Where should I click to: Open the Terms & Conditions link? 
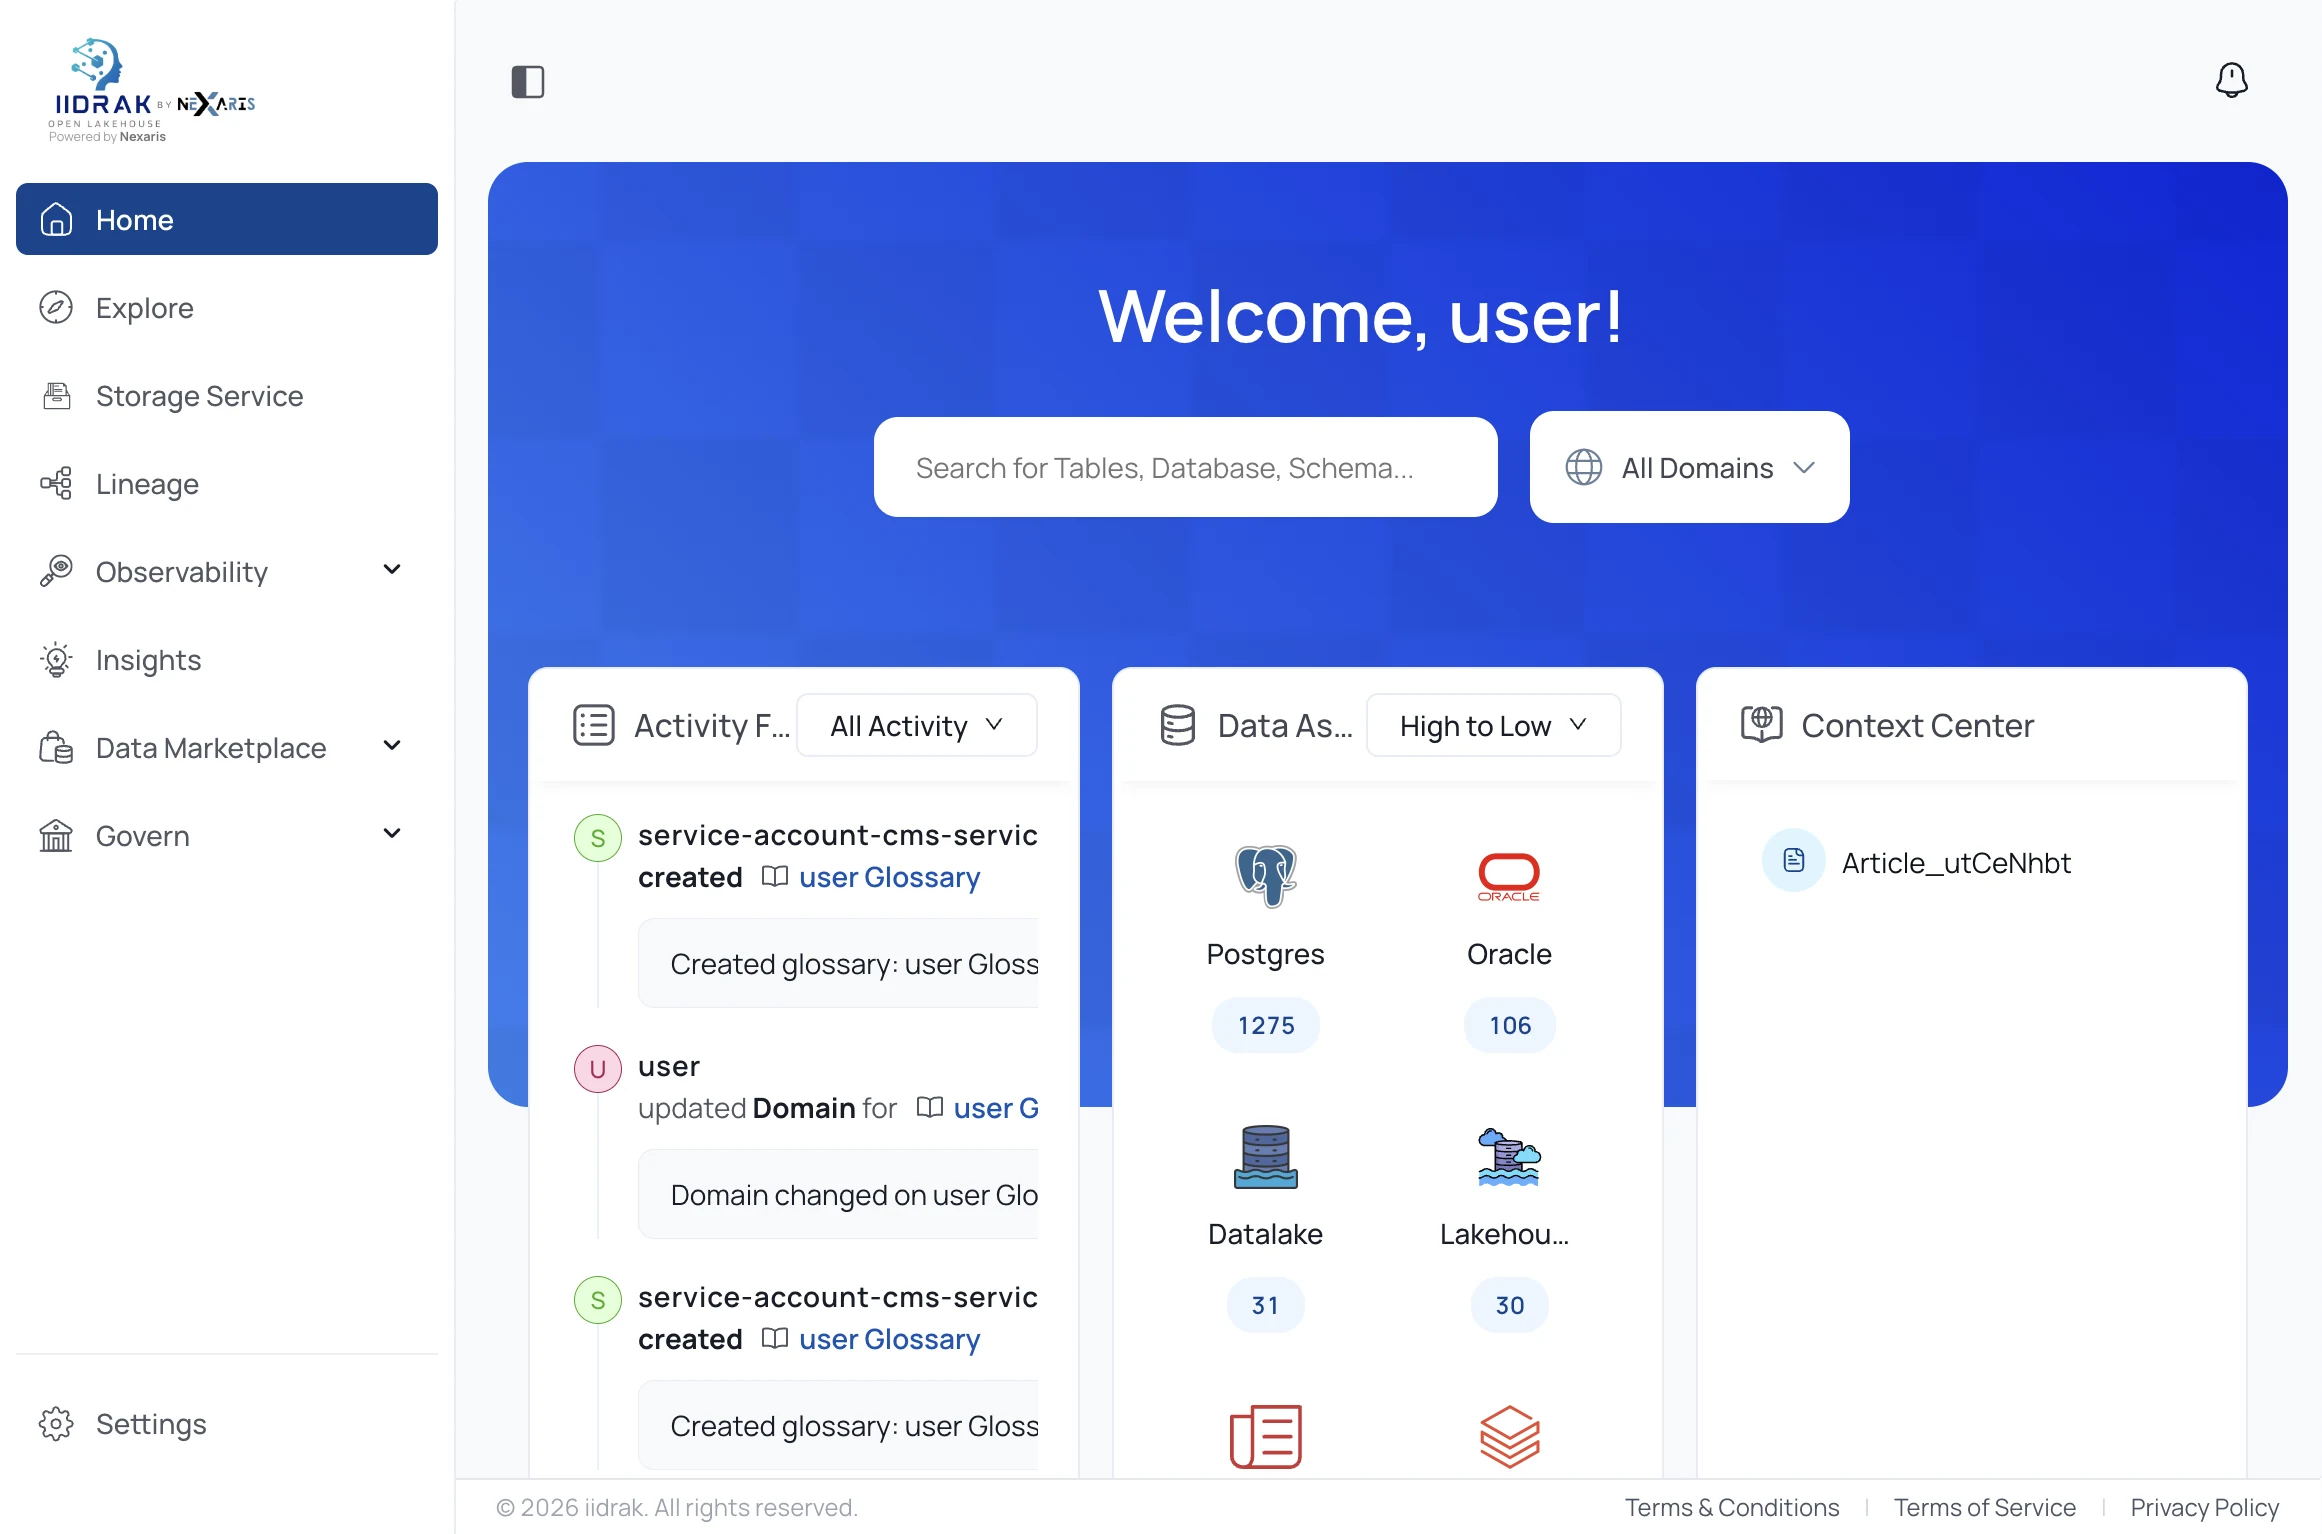[1732, 1507]
